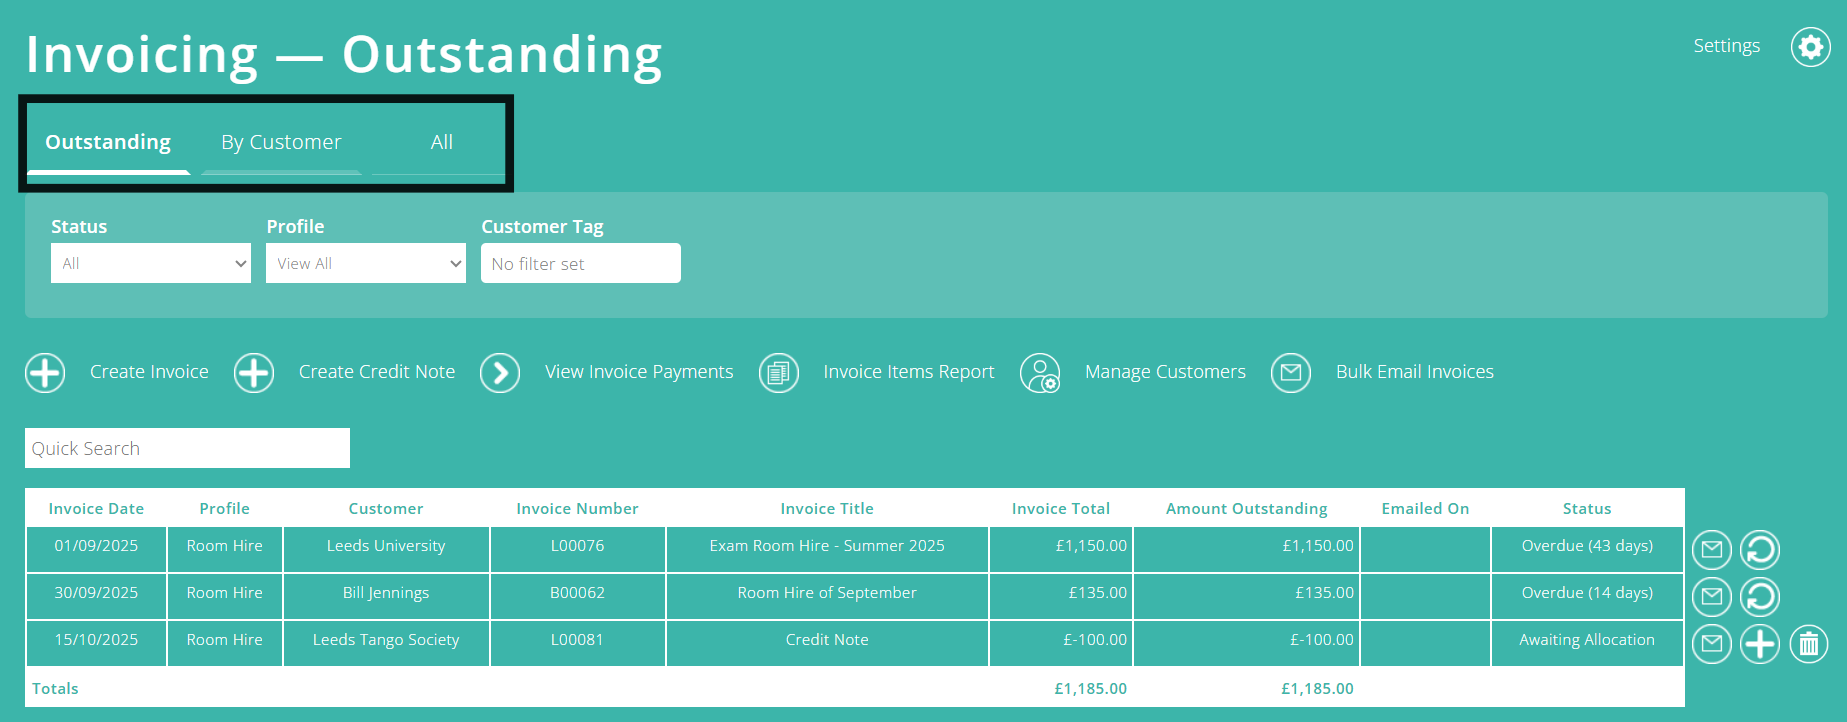Viewport: 1847px width, 722px height.
Task: Open Bulk Email Invoices link
Action: click(x=1415, y=372)
